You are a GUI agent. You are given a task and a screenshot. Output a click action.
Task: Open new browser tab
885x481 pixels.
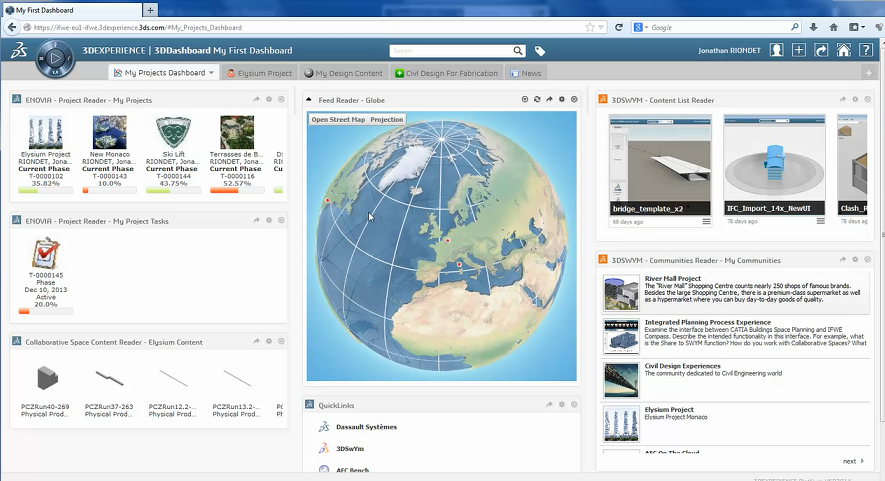point(150,10)
